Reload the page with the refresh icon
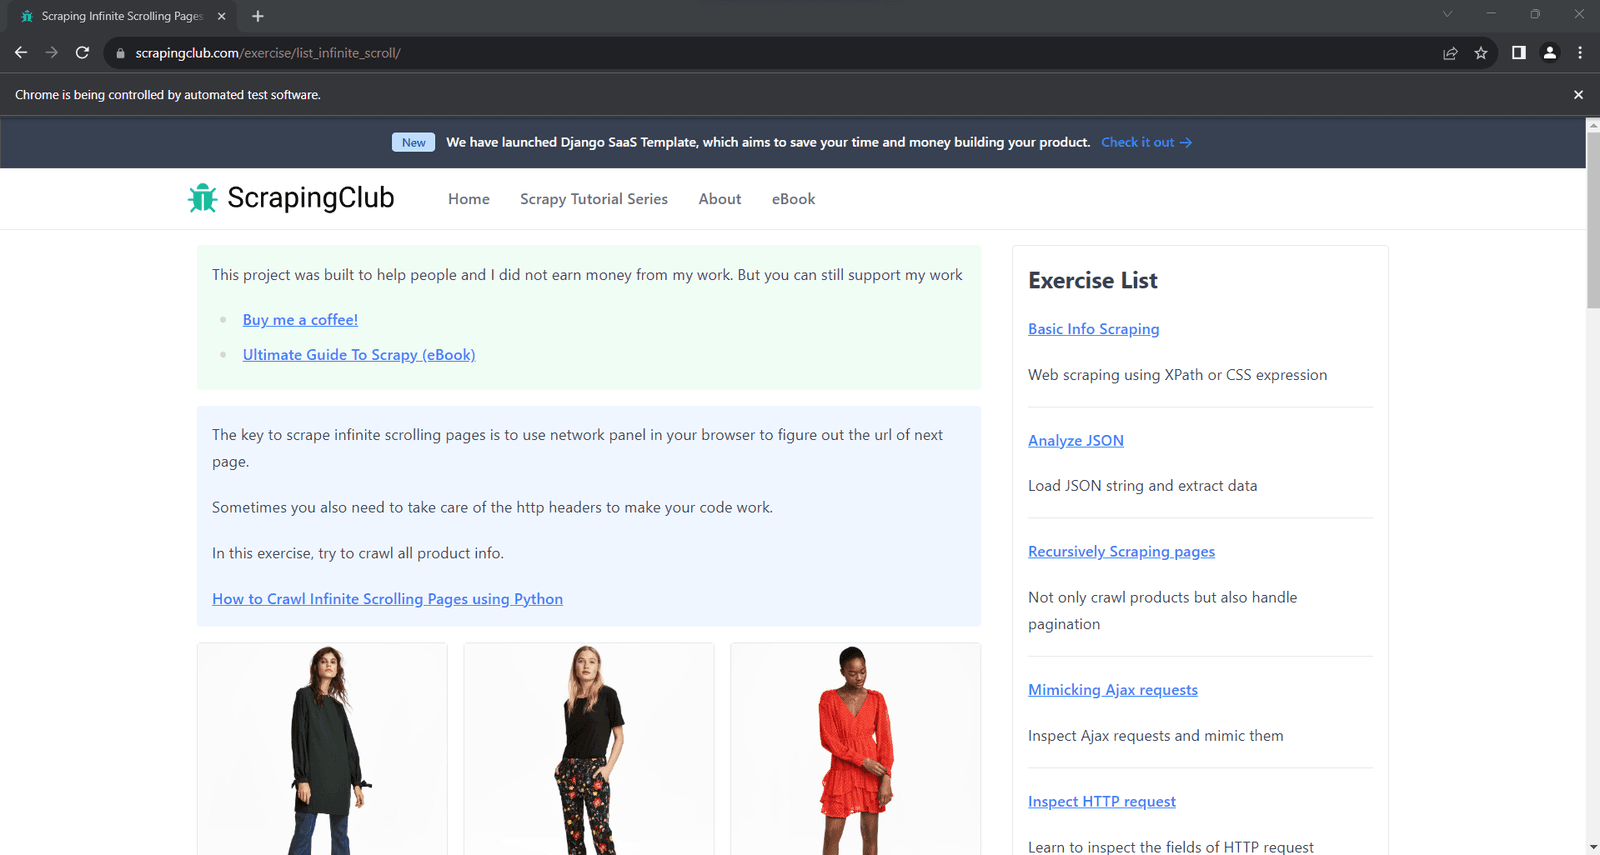1600x855 pixels. (x=83, y=53)
